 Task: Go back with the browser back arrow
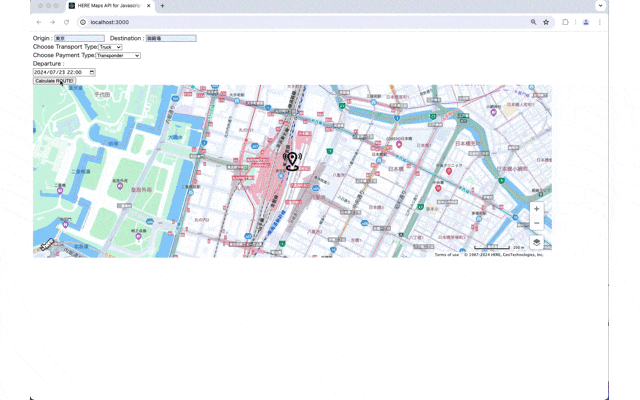coord(39,22)
